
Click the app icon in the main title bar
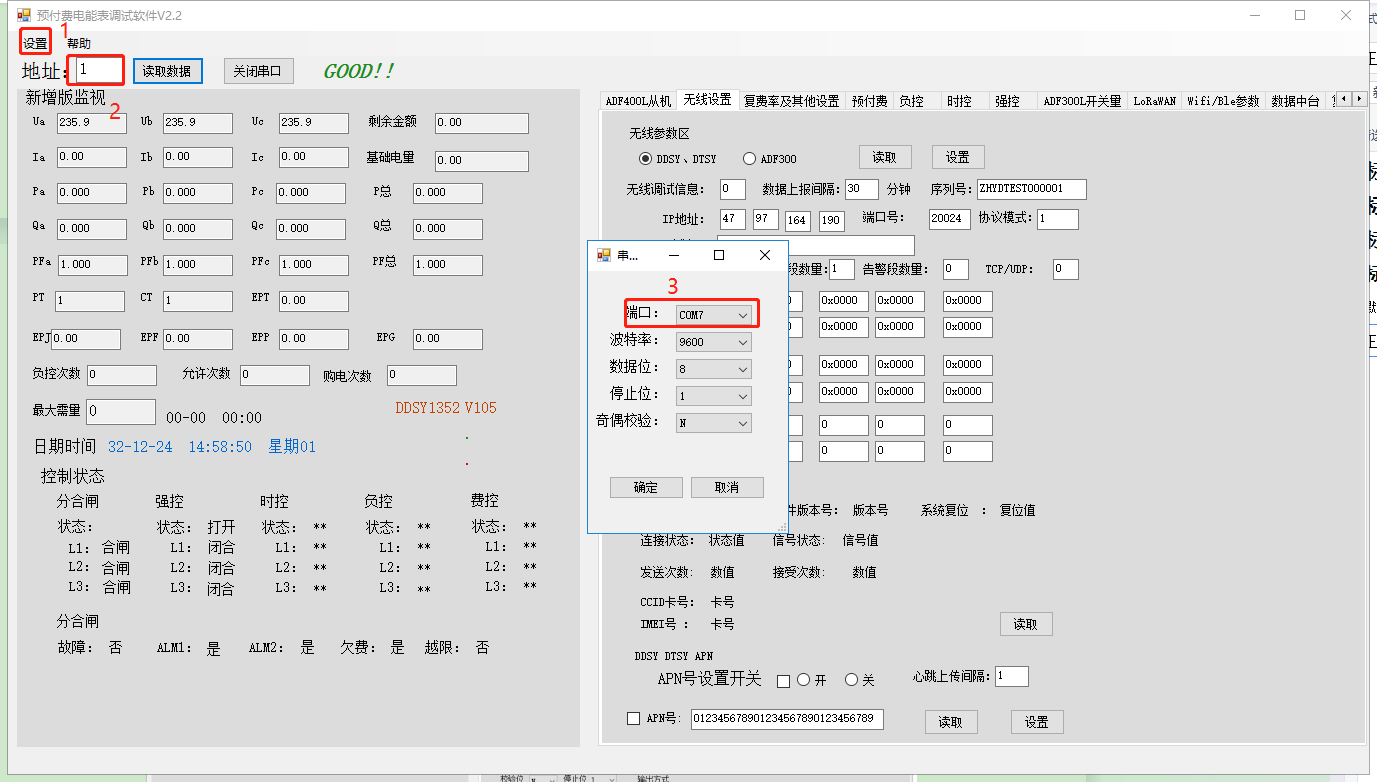pyautogui.click(x=24, y=16)
